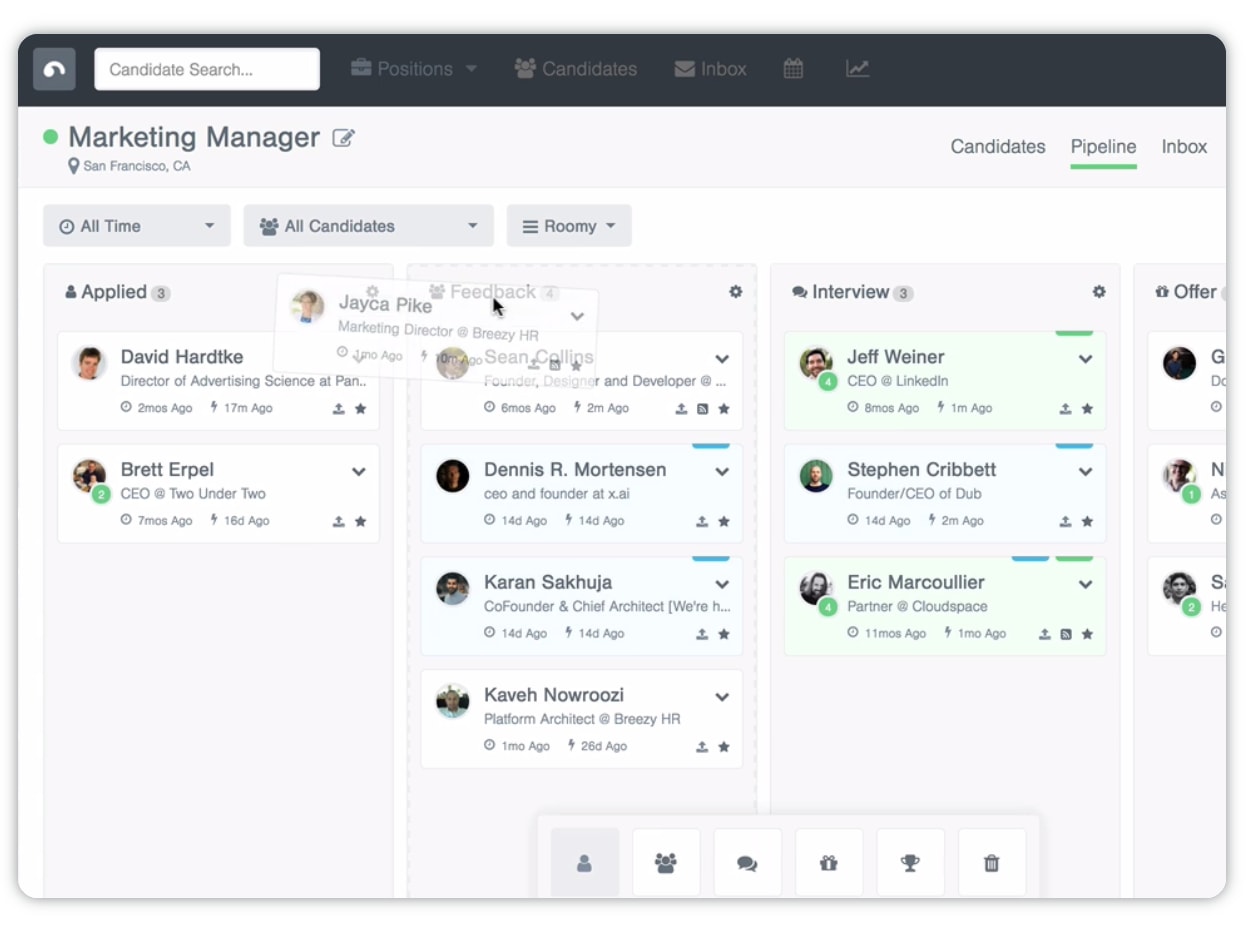This screenshot has width=1250, height=932.
Task: Click share icon on Kaveh Nowroozi's card
Action: point(702,746)
